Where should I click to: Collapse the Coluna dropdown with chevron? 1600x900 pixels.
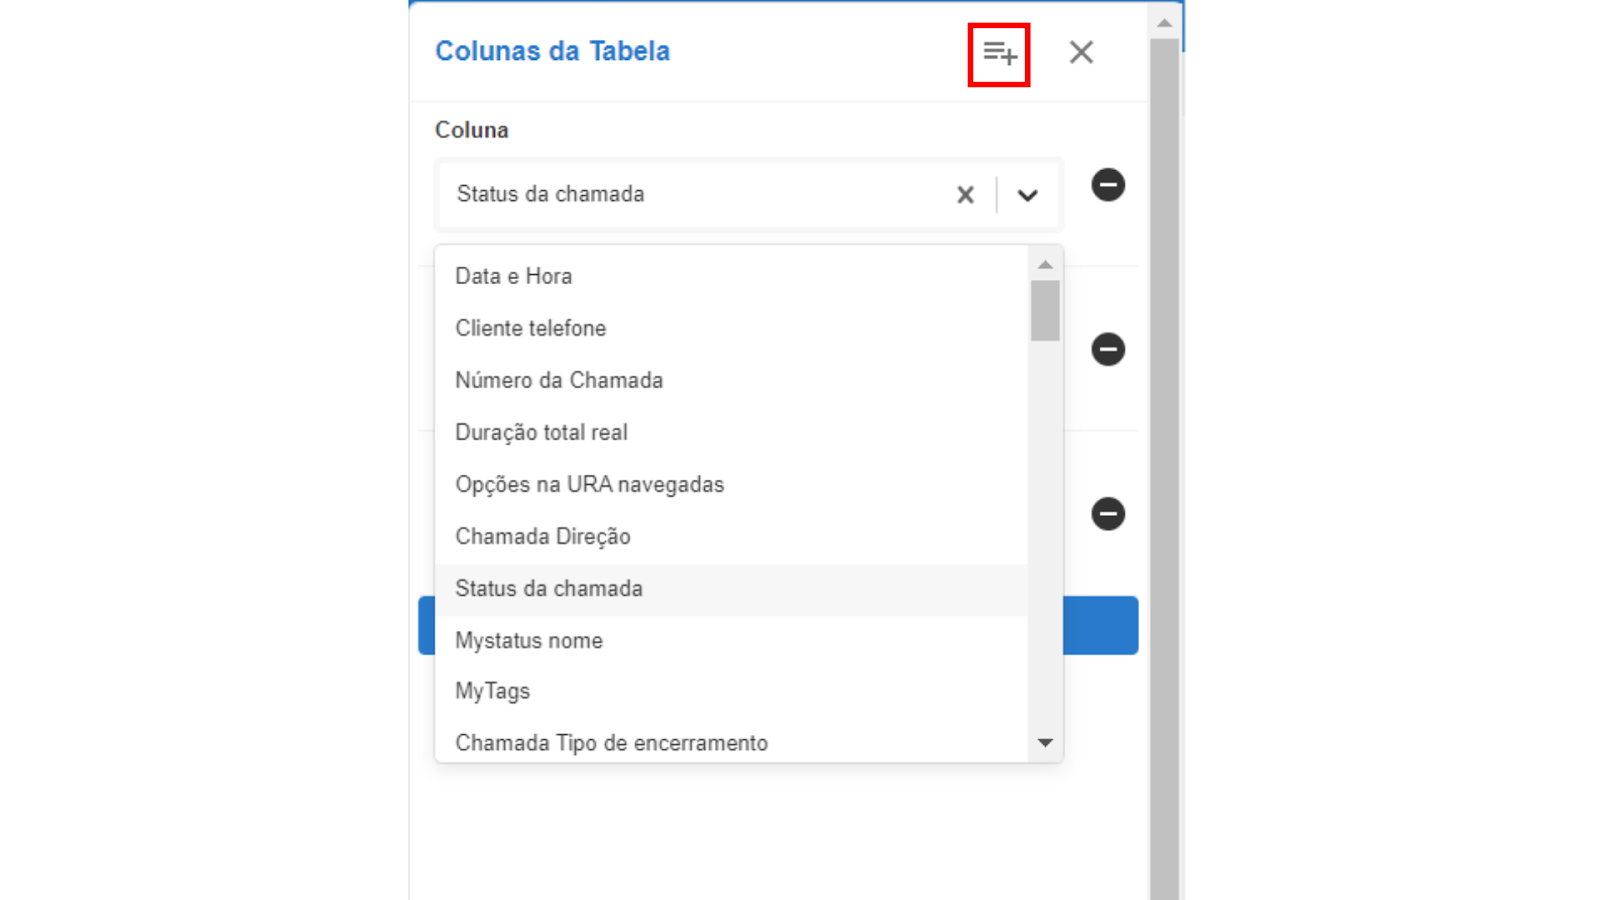pyautogui.click(x=1027, y=195)
